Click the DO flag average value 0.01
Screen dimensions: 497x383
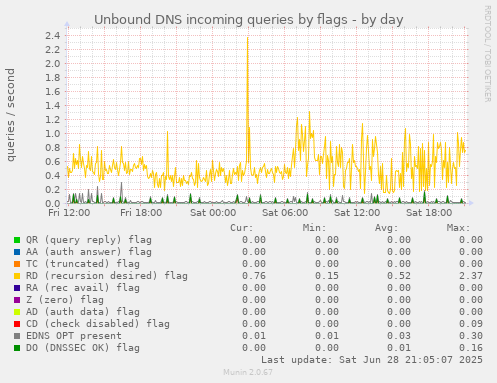(x=398, y=348)
